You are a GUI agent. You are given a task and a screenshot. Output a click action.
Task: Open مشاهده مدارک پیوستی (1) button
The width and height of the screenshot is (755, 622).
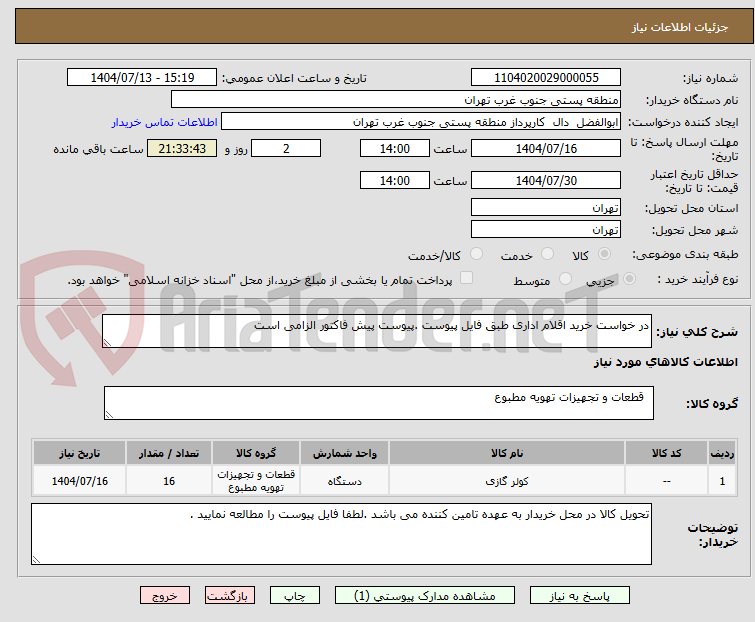(x=425, y=596)
